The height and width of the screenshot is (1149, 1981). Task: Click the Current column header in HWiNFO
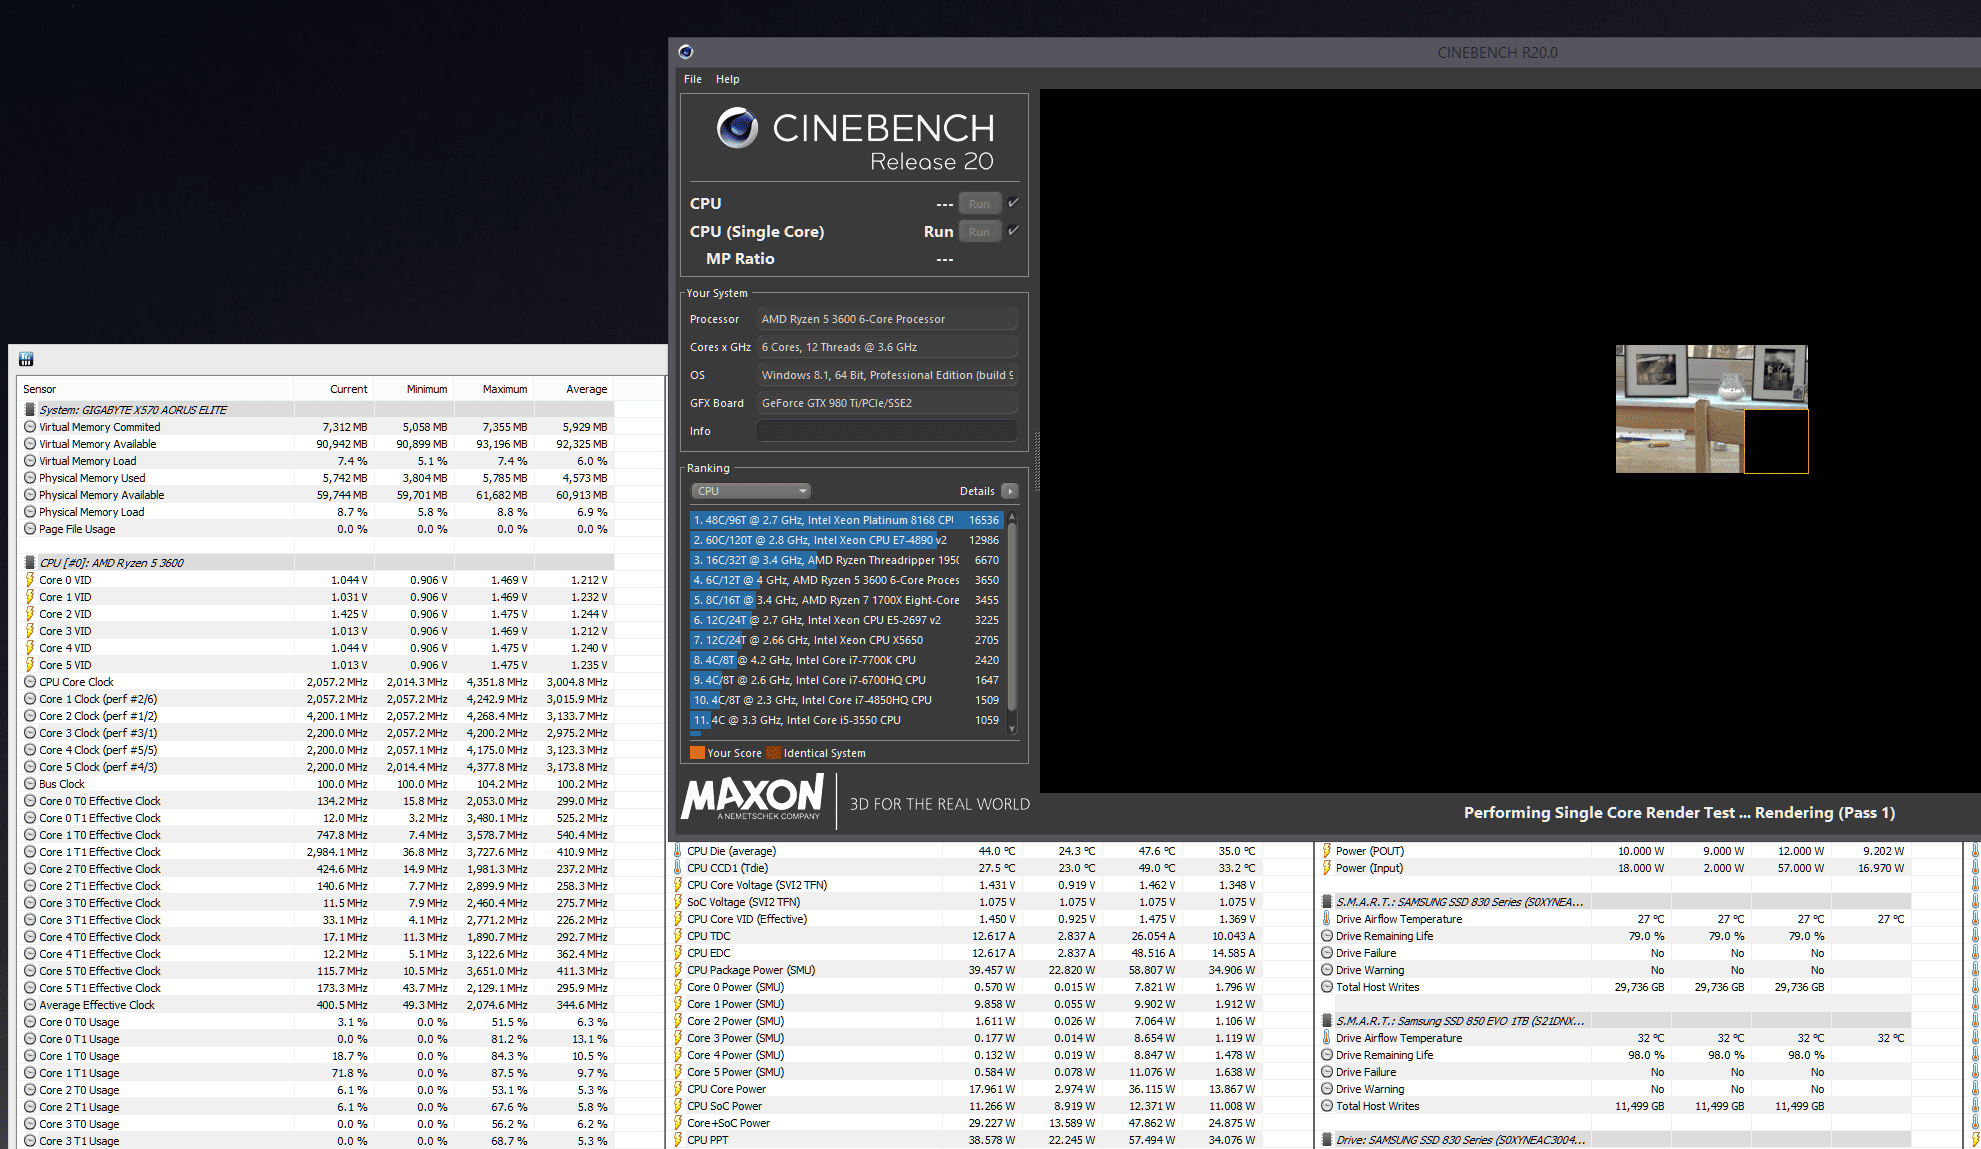[x=333, y=389]
